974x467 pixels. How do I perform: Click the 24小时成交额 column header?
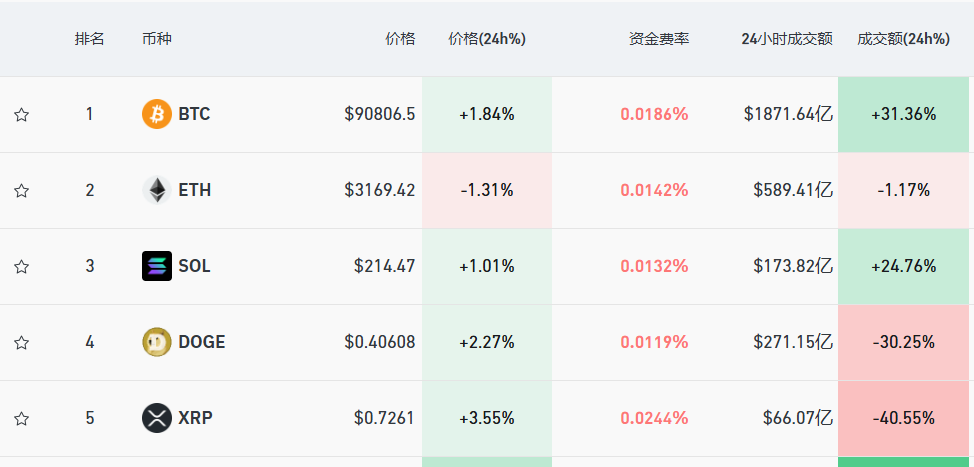(x=786, y=39)
